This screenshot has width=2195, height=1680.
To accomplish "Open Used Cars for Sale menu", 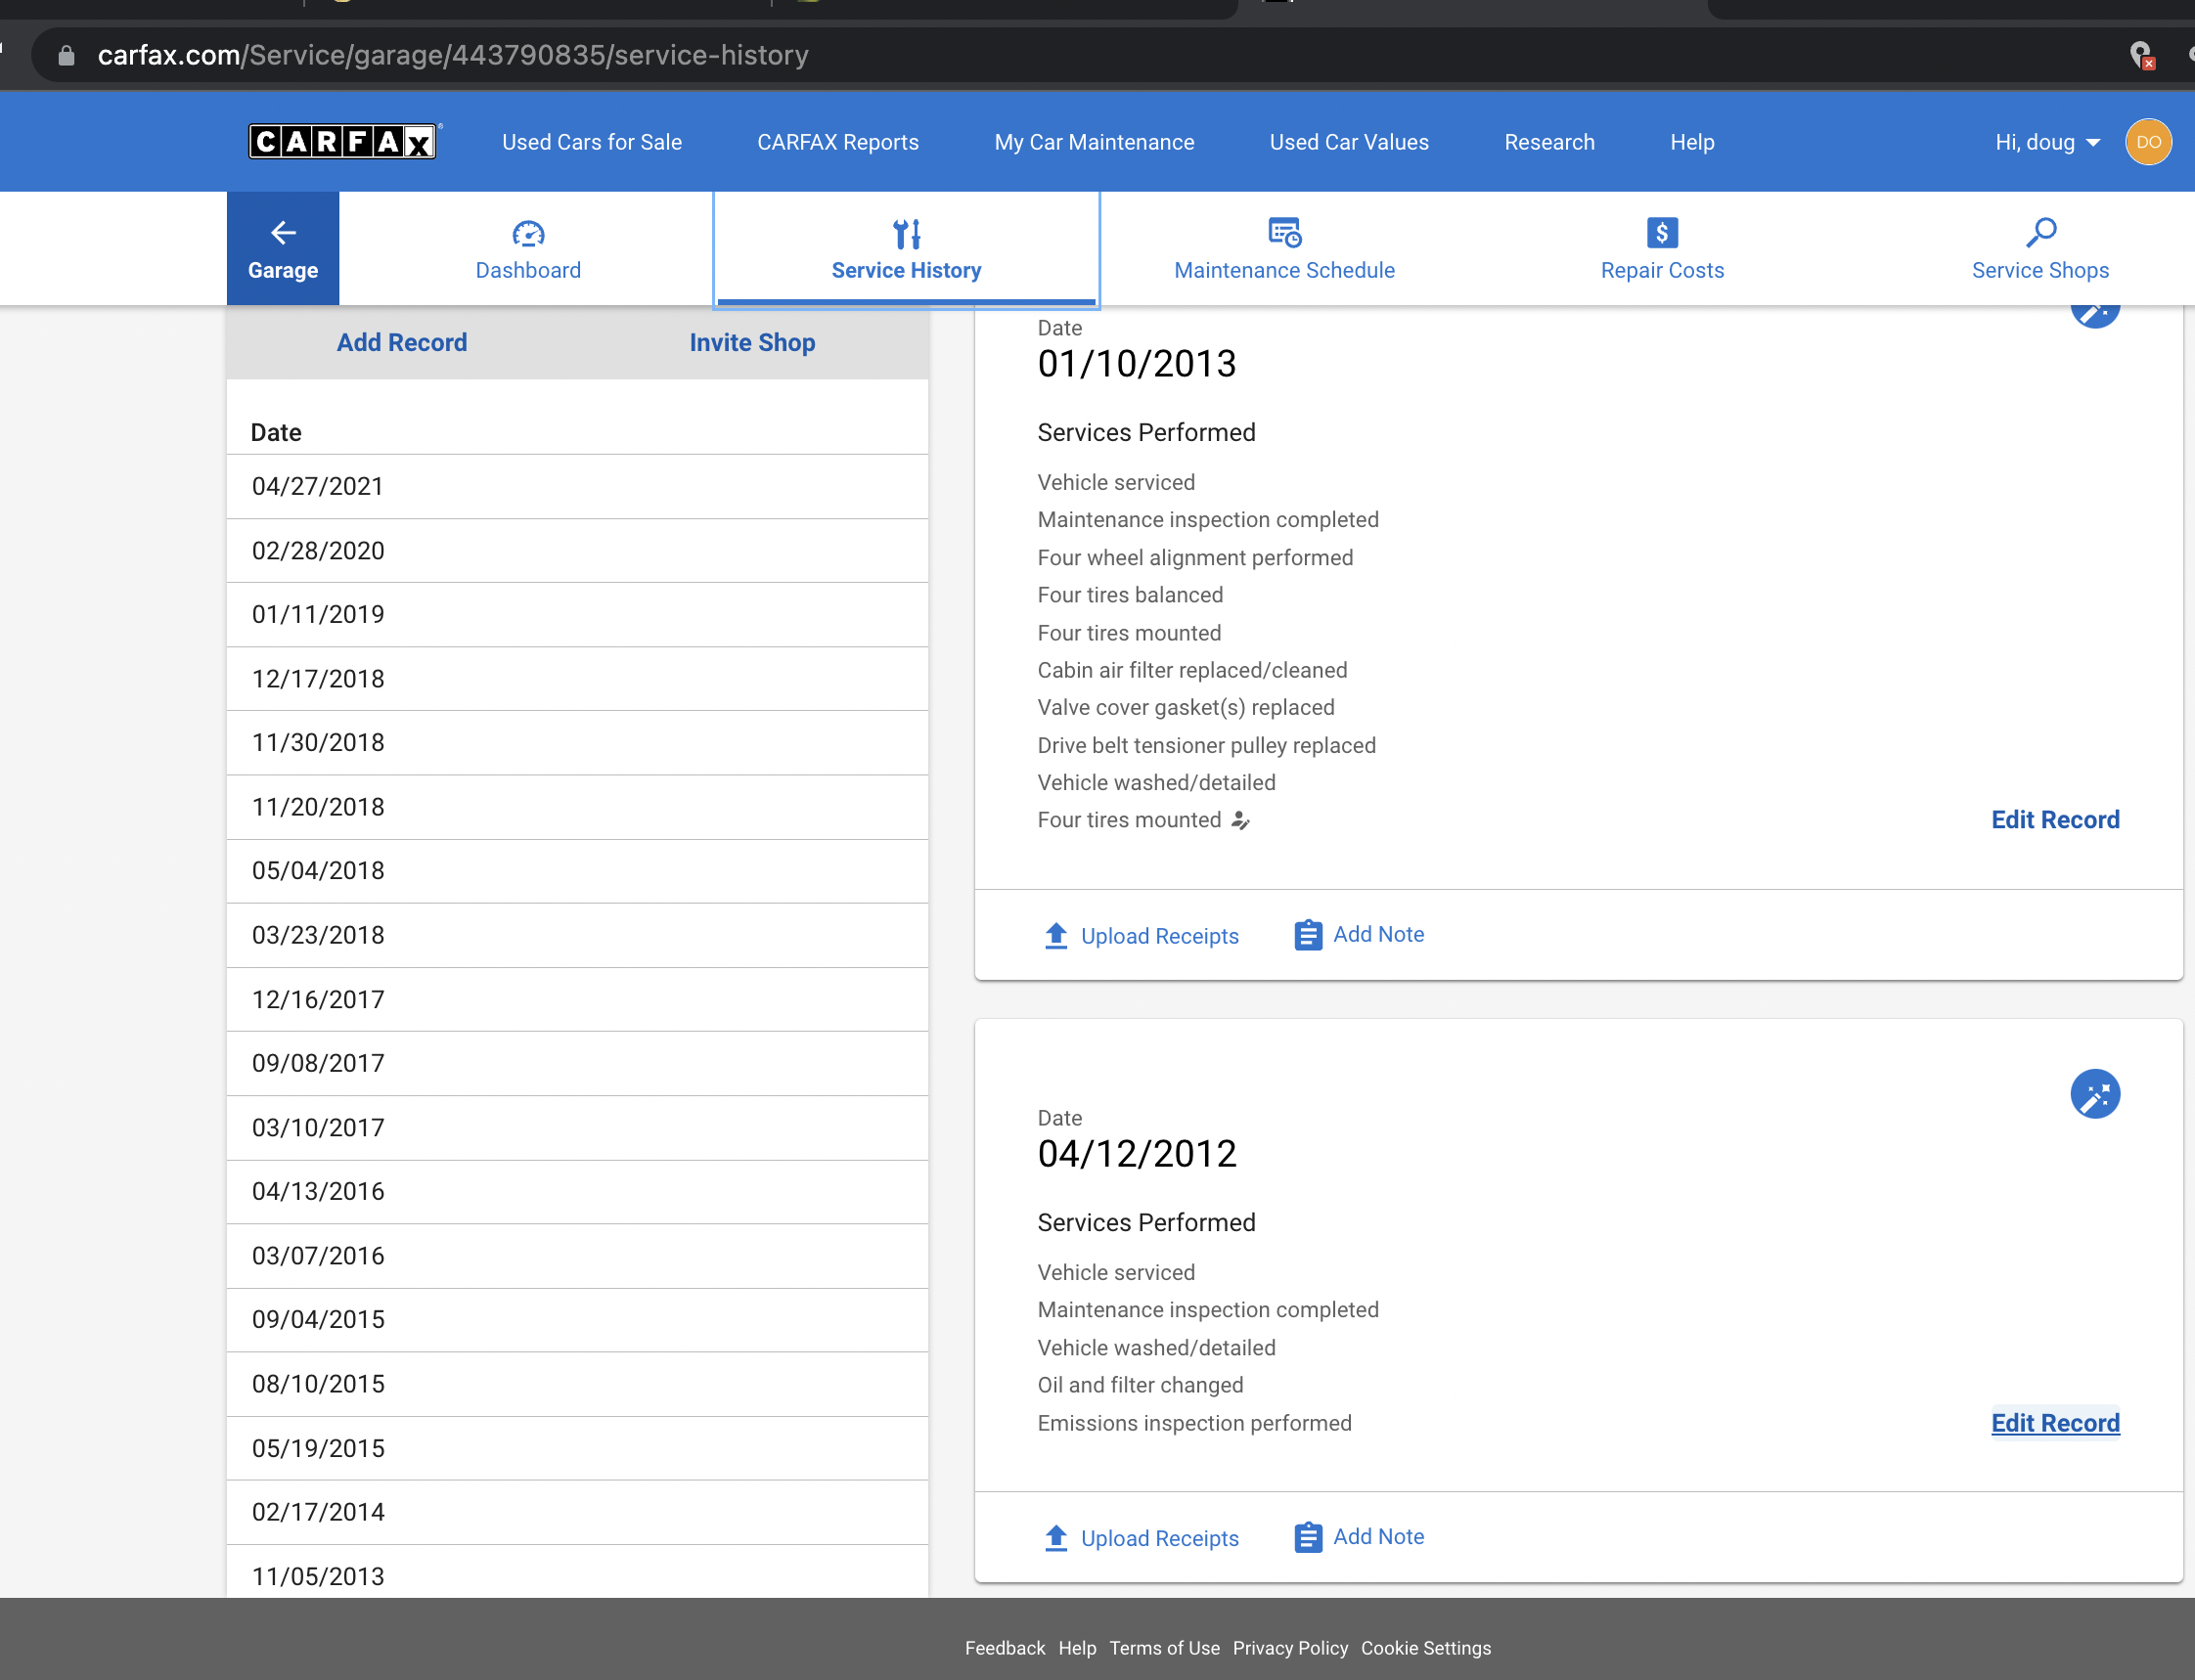I will tap(592, 142).
